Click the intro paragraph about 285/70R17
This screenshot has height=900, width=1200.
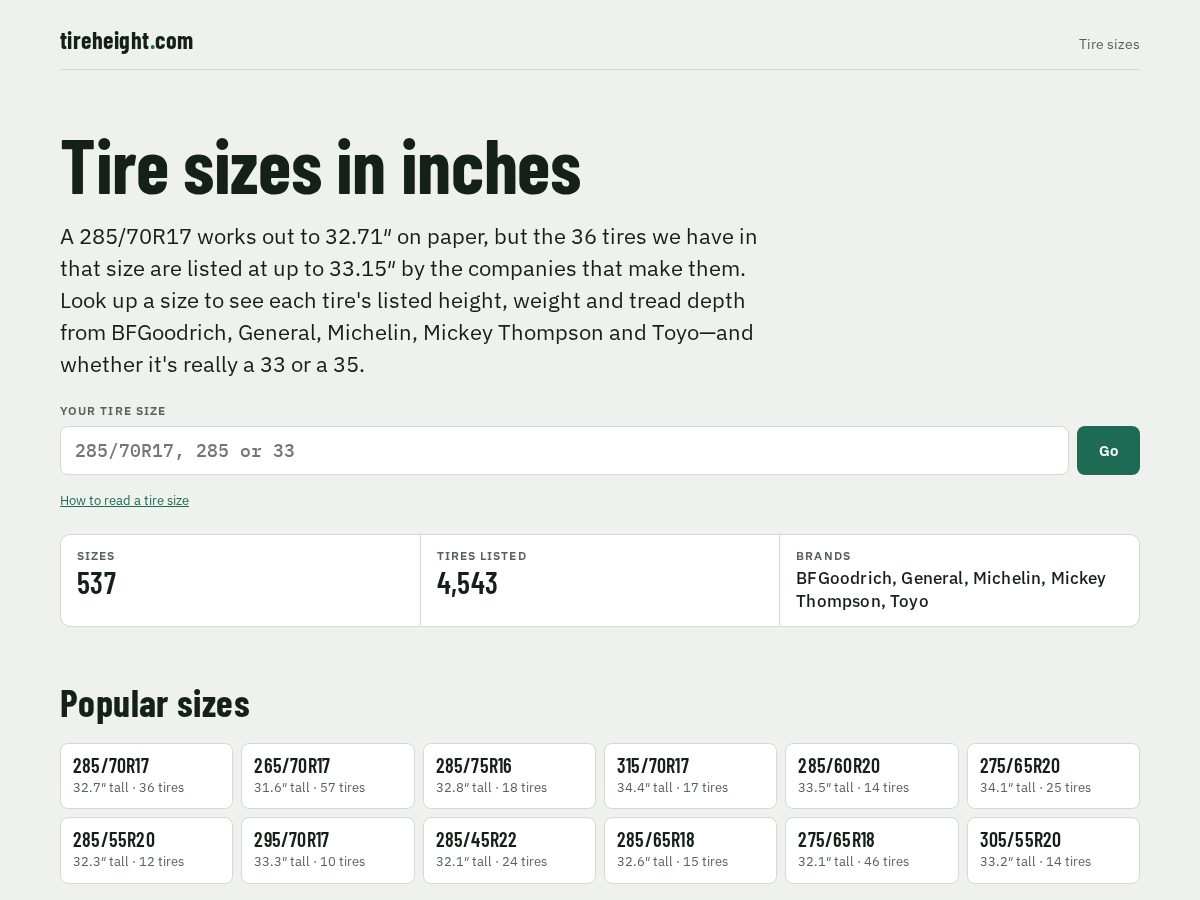pos(409,300)
